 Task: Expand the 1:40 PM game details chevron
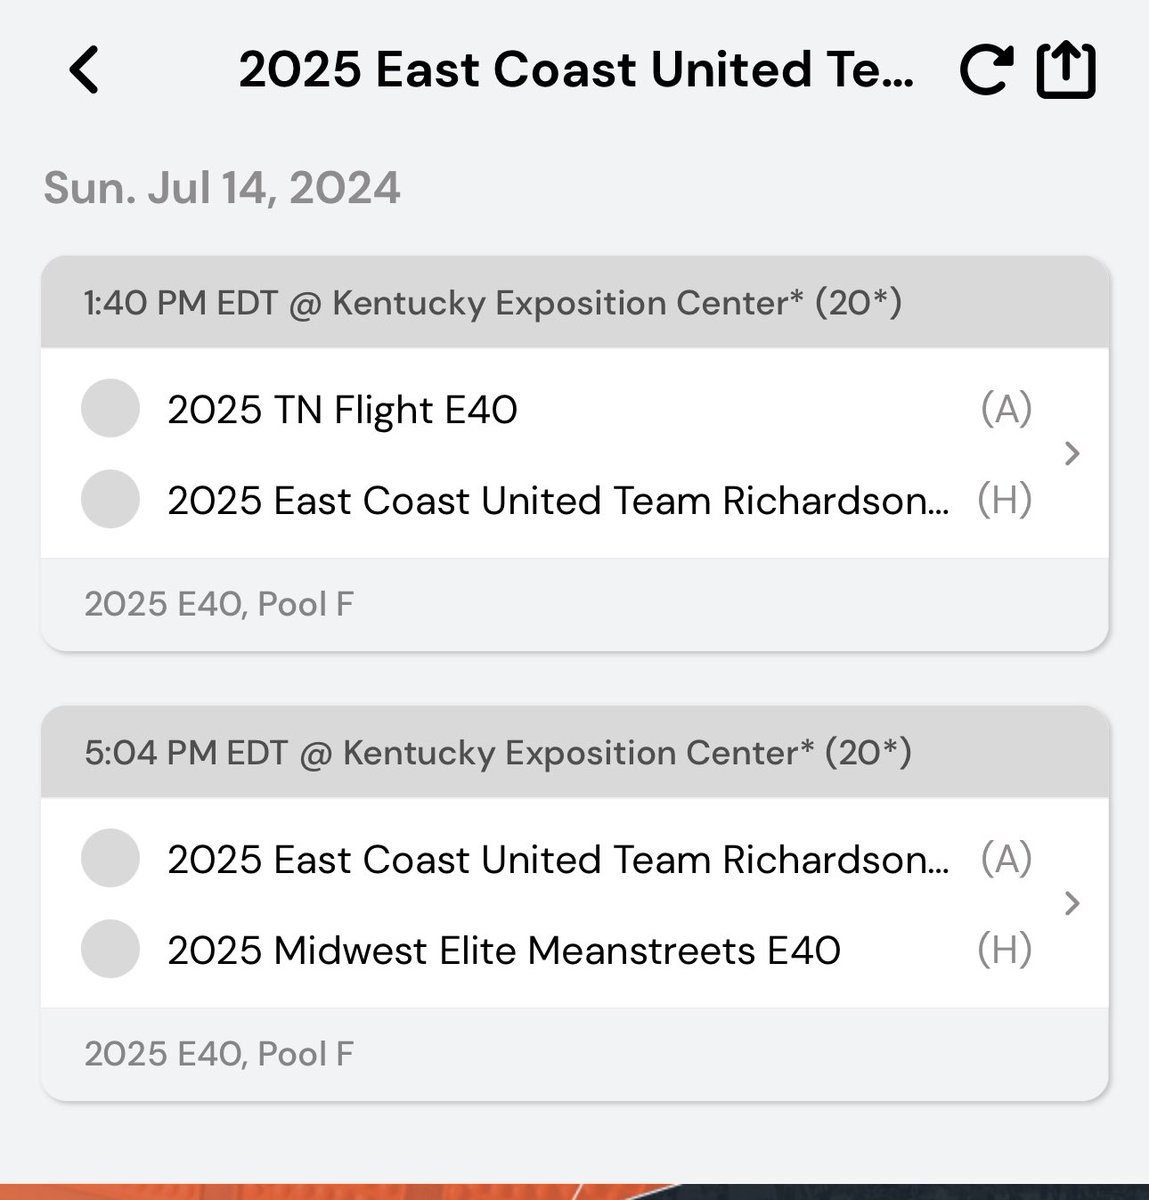[1073, 454]
